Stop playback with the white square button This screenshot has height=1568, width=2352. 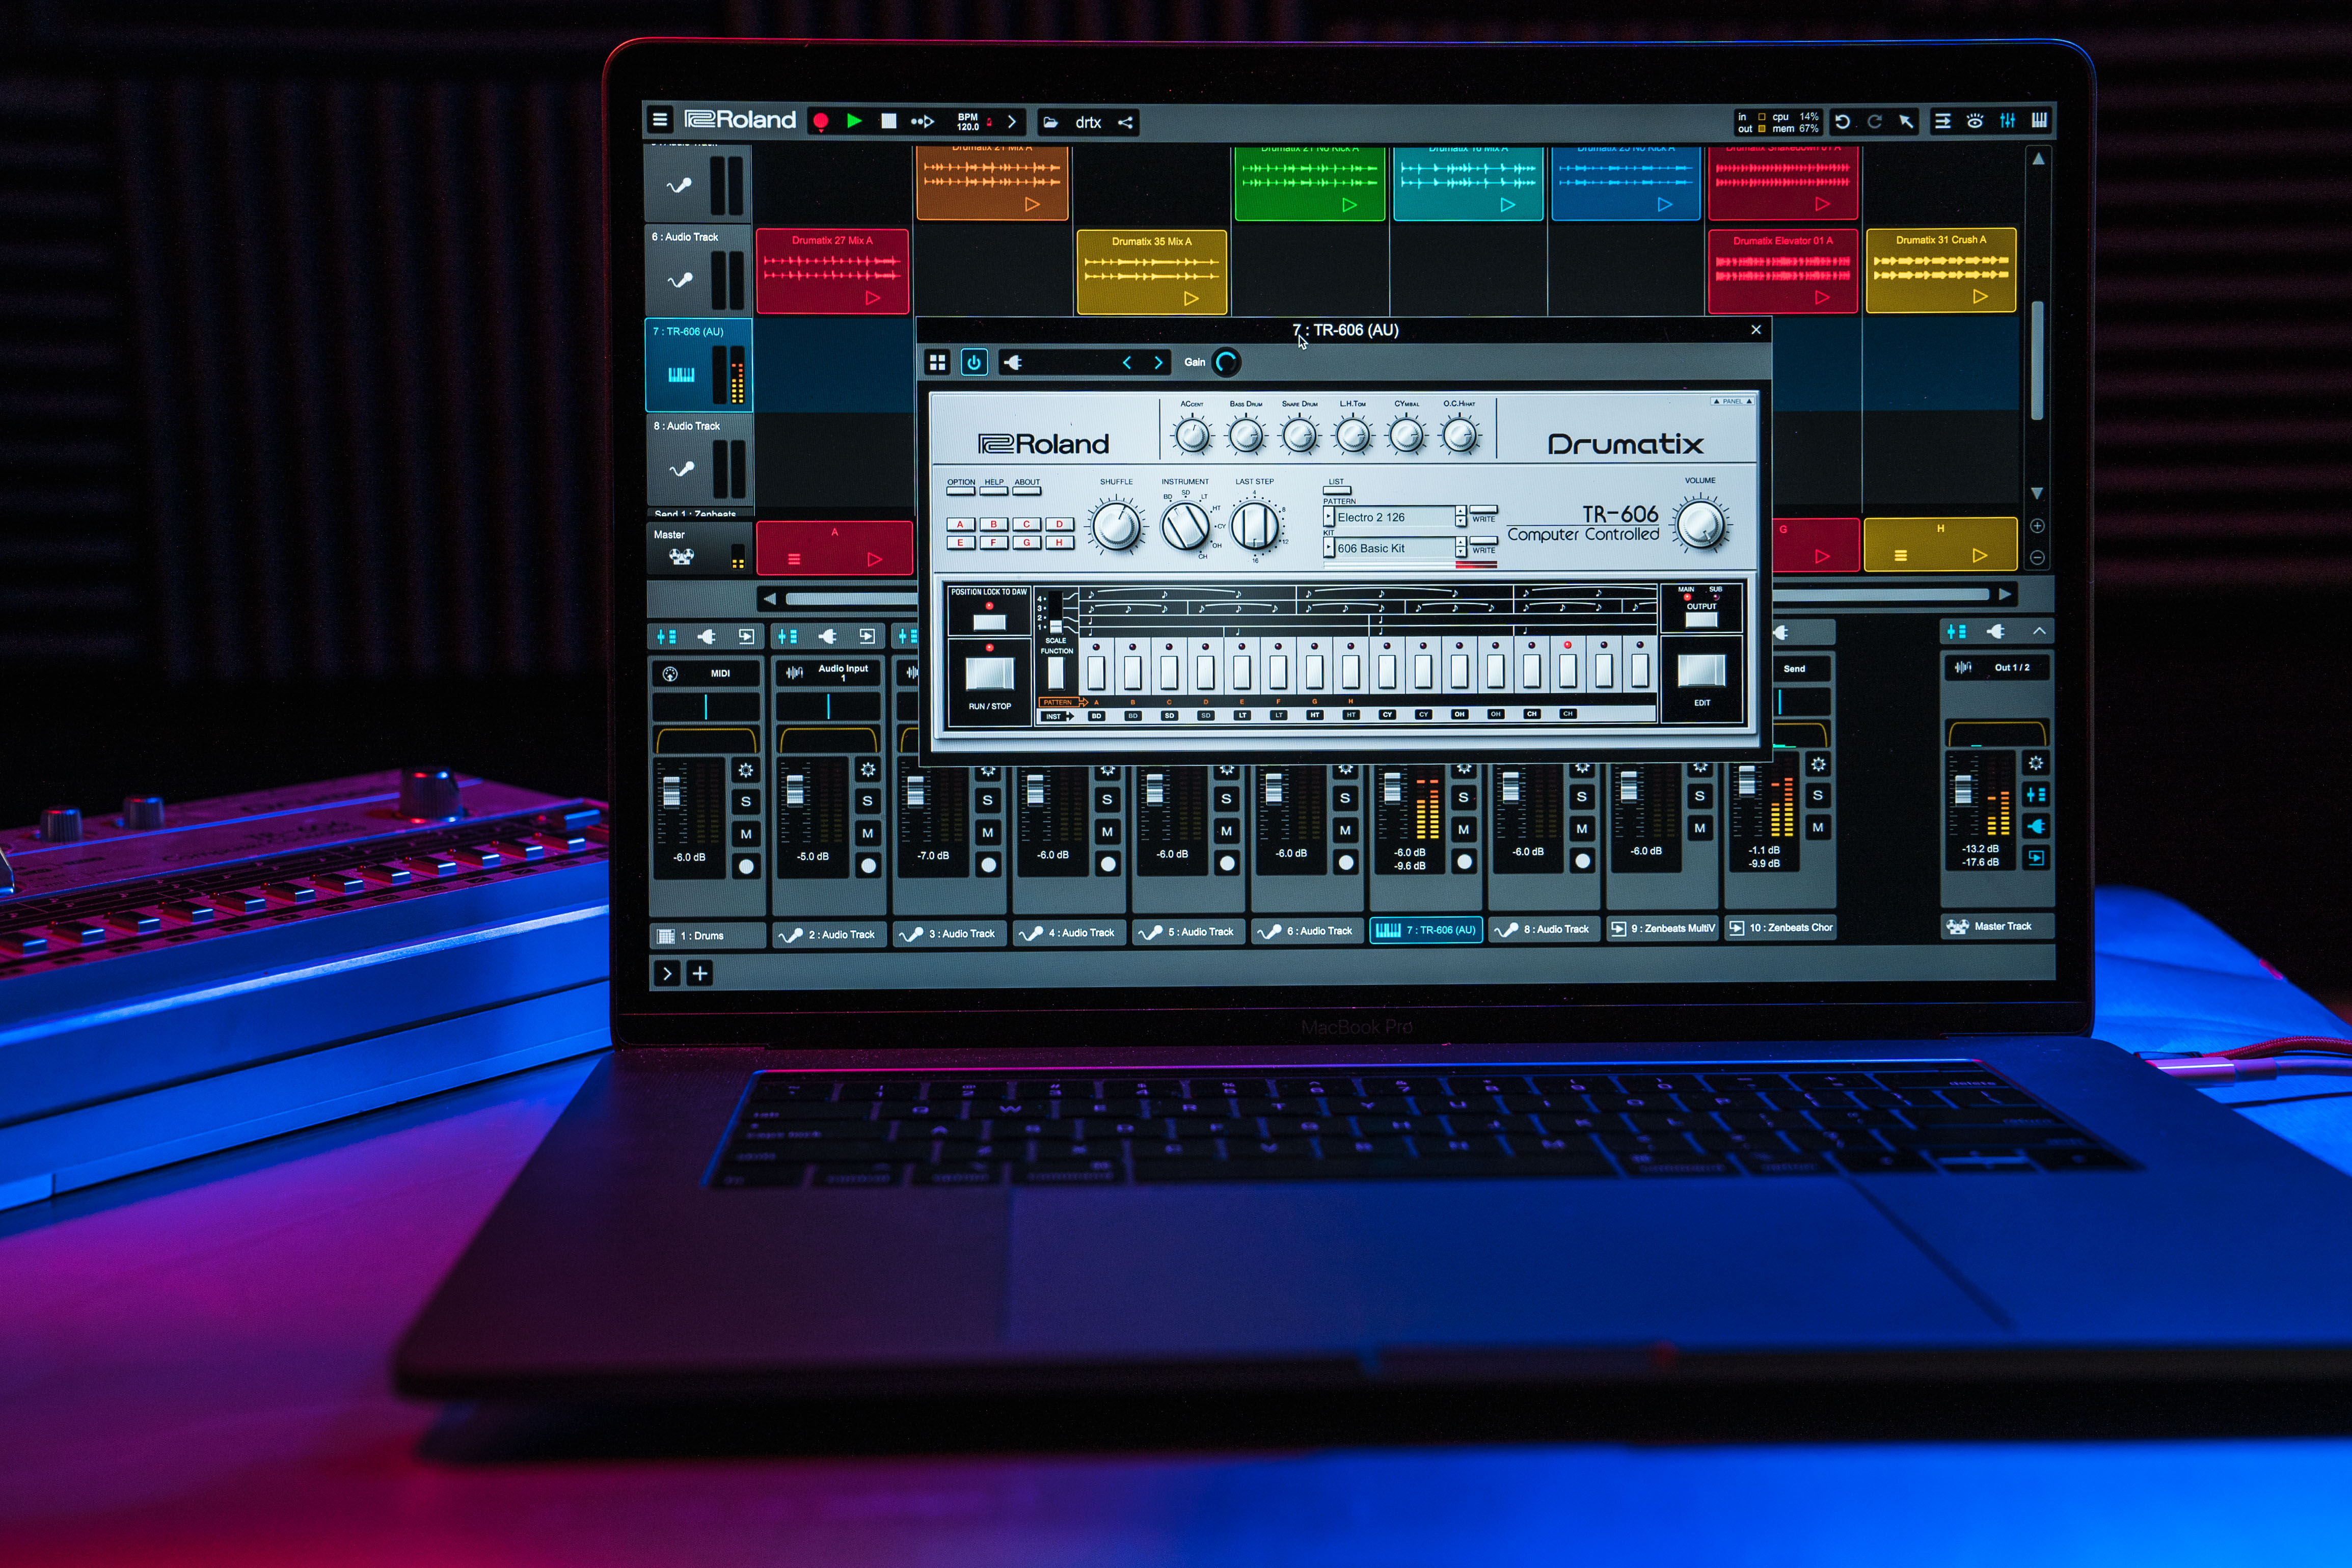point(888,121)
